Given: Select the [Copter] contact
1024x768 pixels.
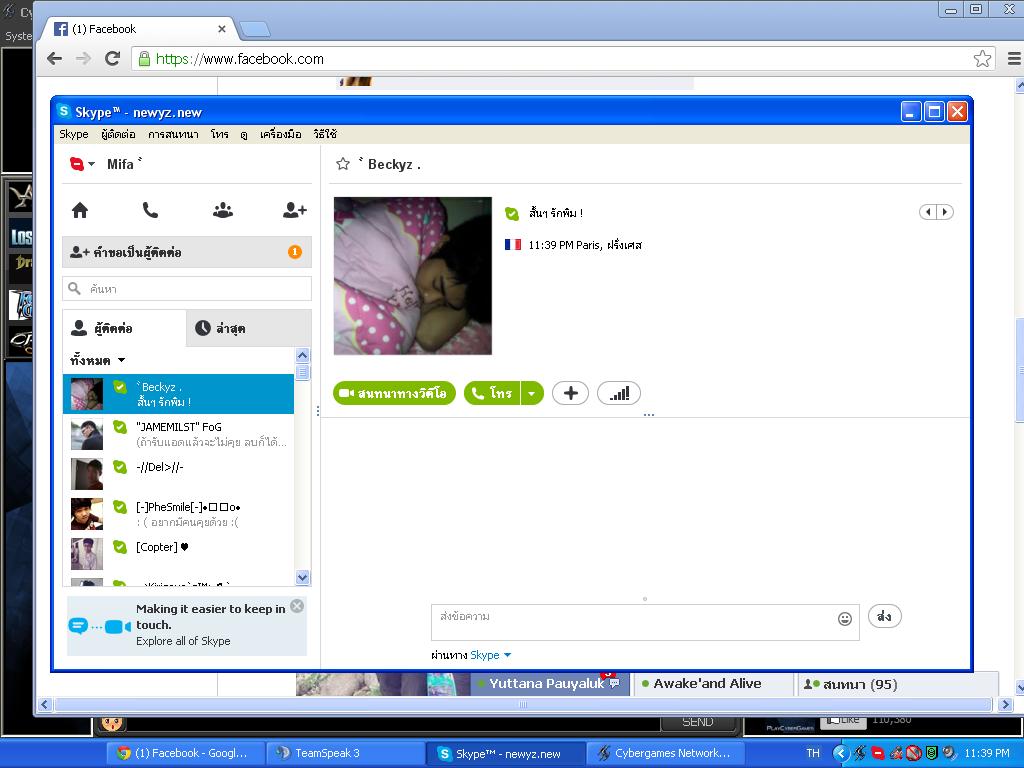Looking at the screenshot, I should [178, 554].
